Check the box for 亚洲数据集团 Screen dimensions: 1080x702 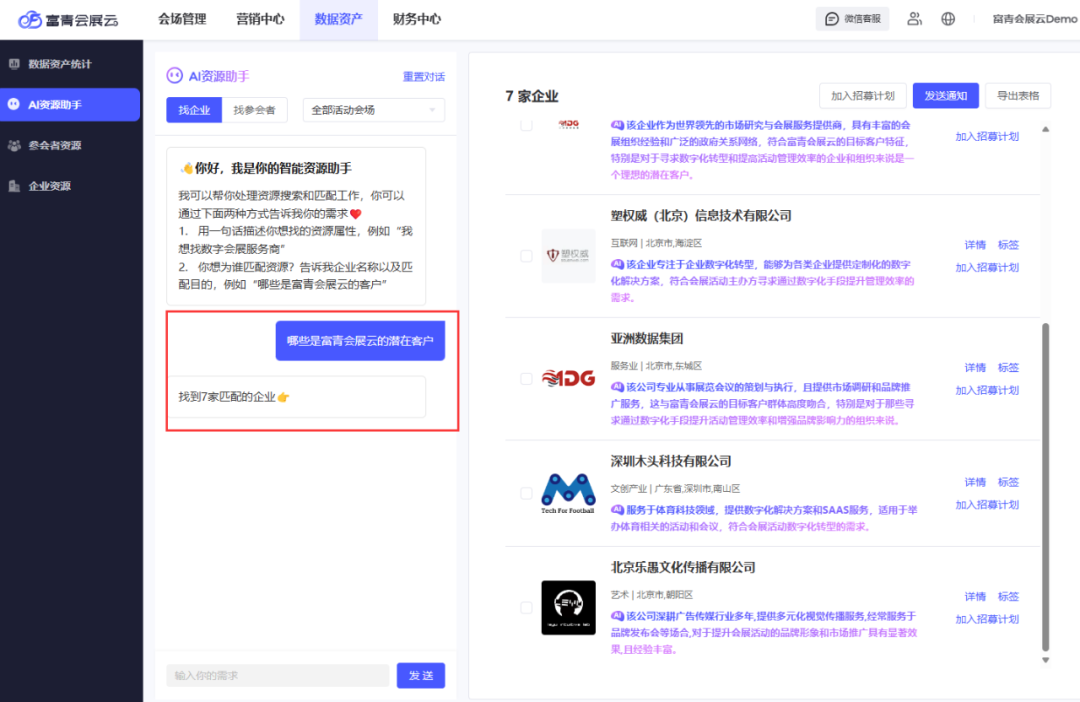[x=526, y=378]
